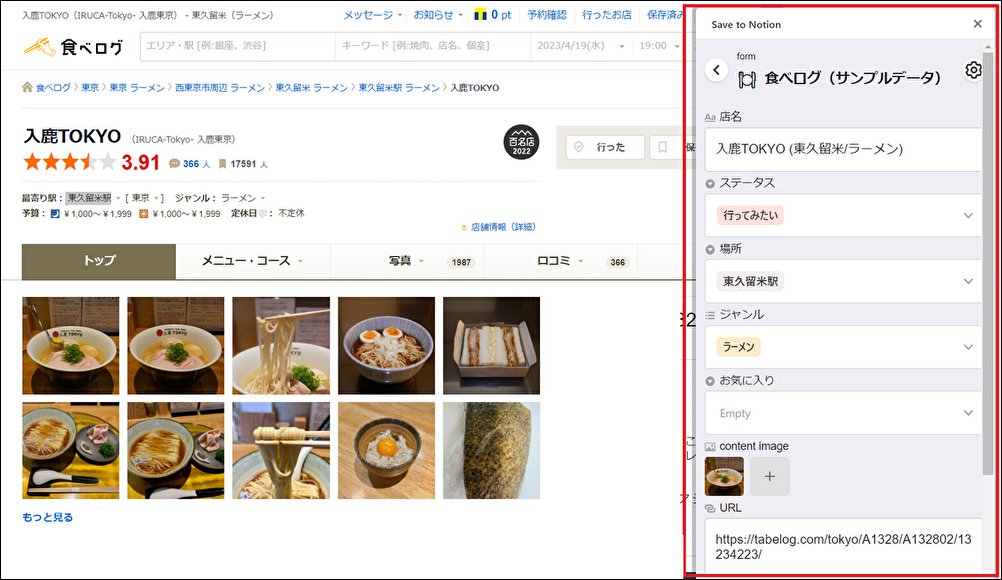This screenshot has width=1002, height=580.
Task: Open the お気に入り Empty dropdown
Action: click(x=843, y=413)
